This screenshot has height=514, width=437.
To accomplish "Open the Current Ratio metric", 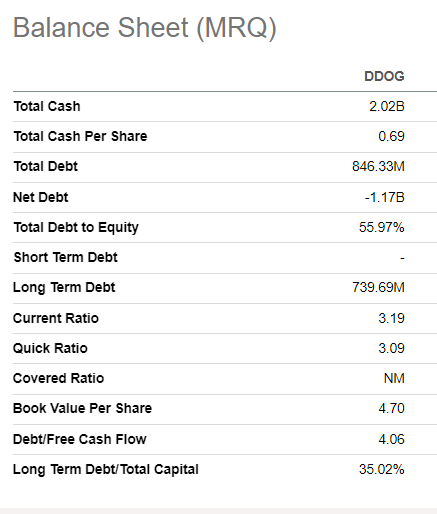I will click(x=56, y=318).
